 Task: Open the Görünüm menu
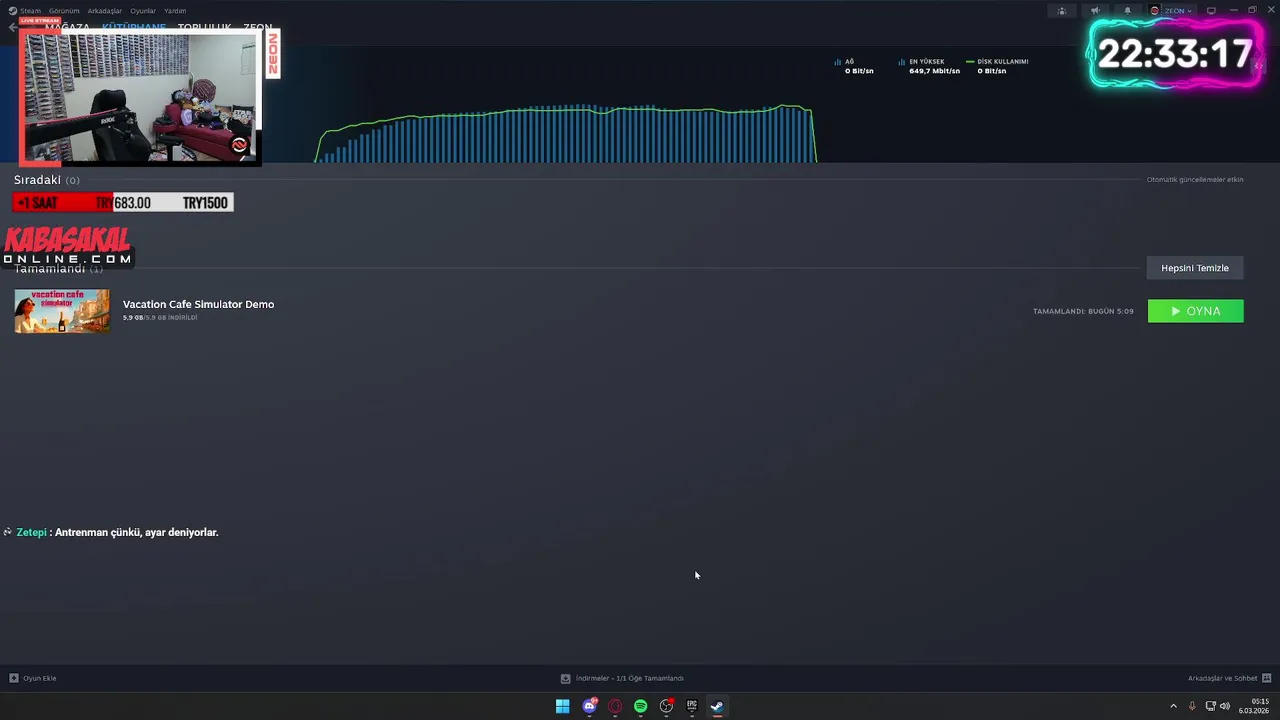click(x=64, y=11)
